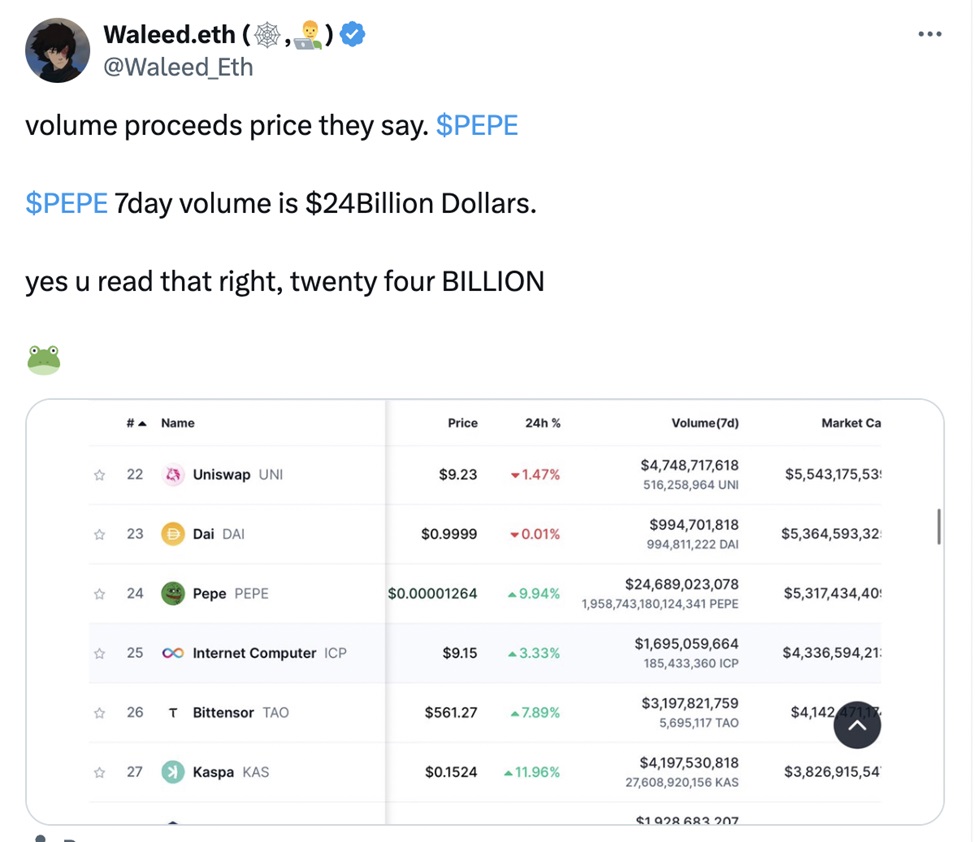This screenshot has width=975, height=842.
Task: Click Waleed.eth profile avatar
Action: pyautogui.click(x=57, y=49)
